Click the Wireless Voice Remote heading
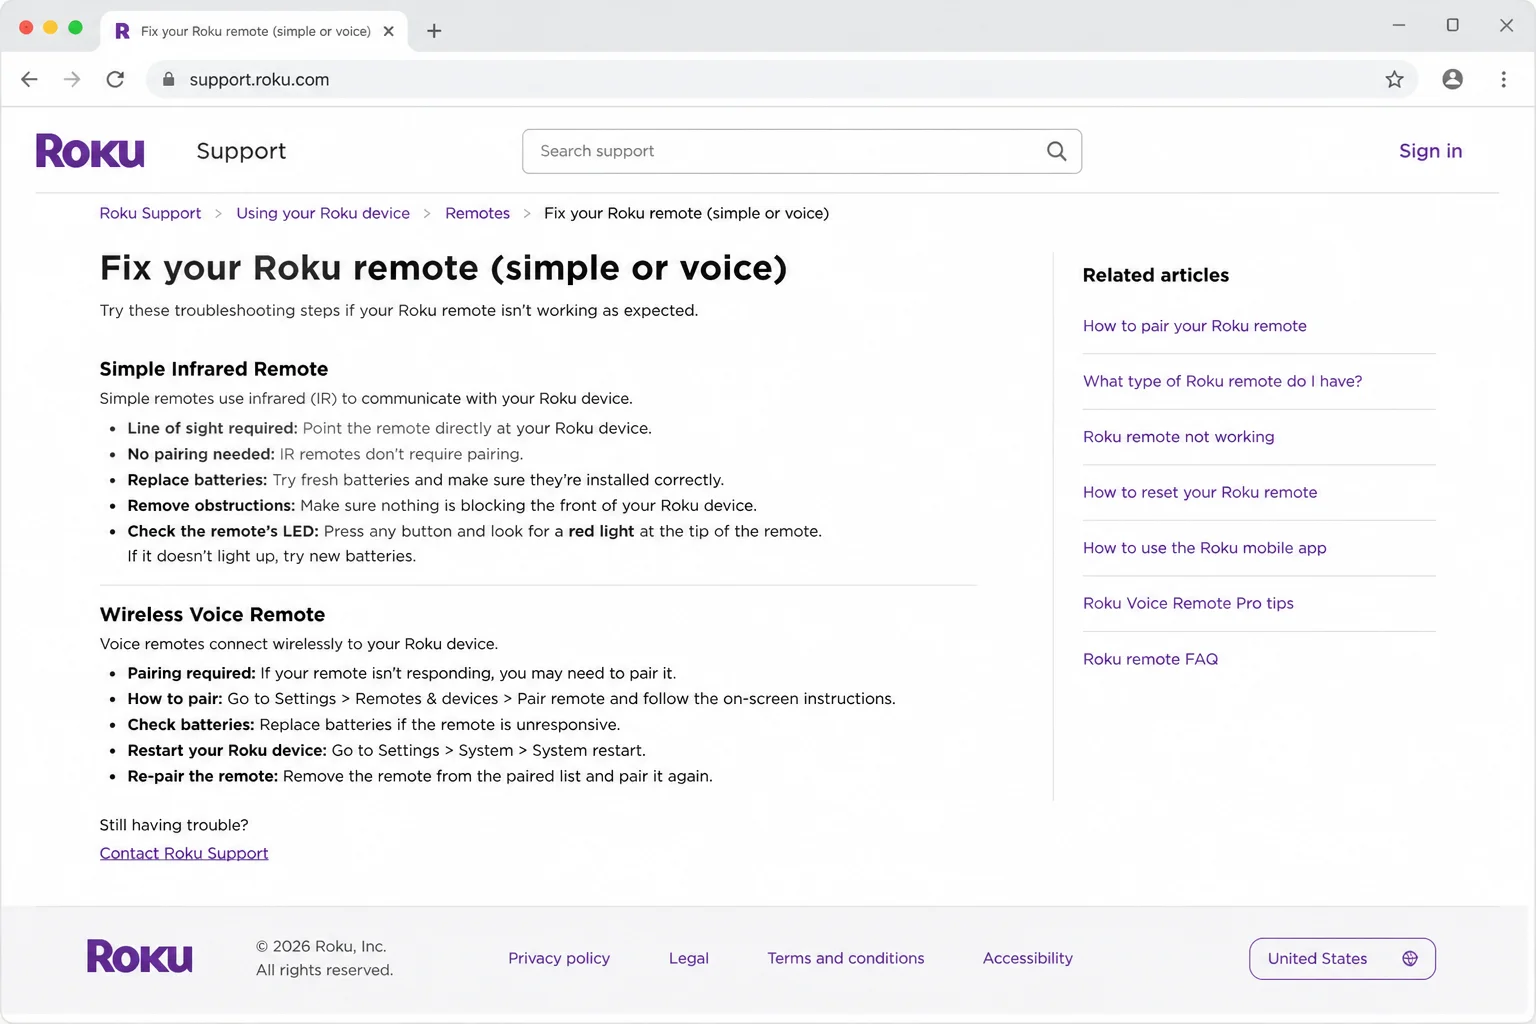The height and width of the screenshot is (1024, 1536). [212, 615]
